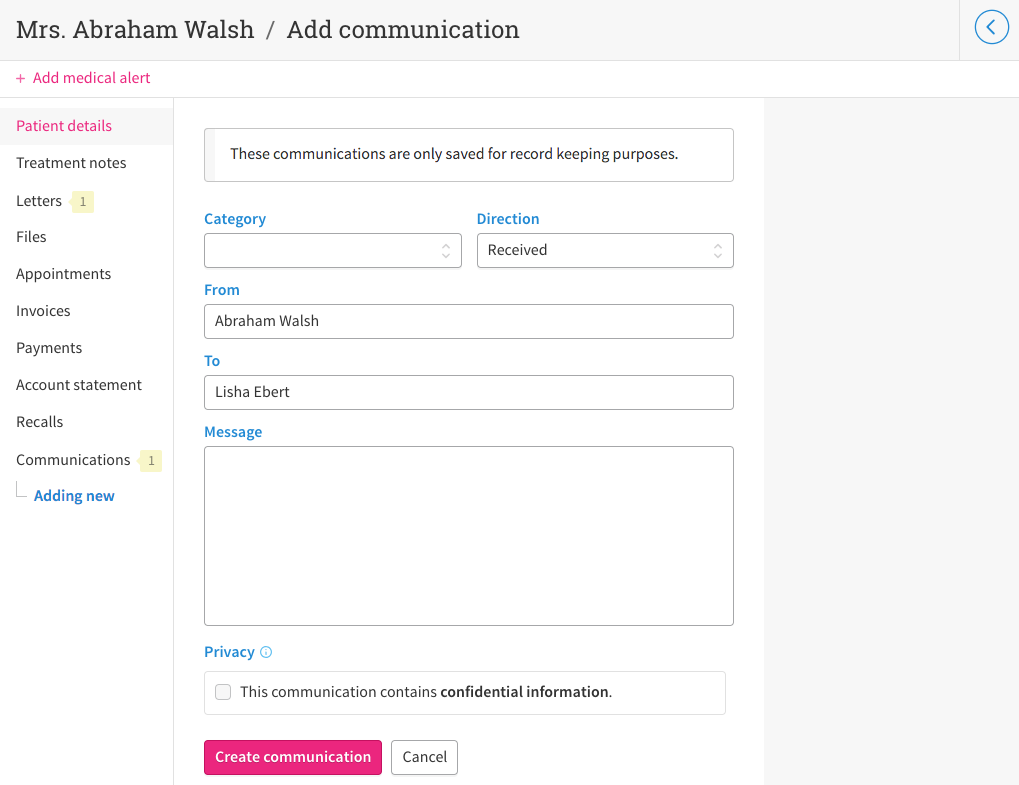Open the Invoices page

pos(43,311)
